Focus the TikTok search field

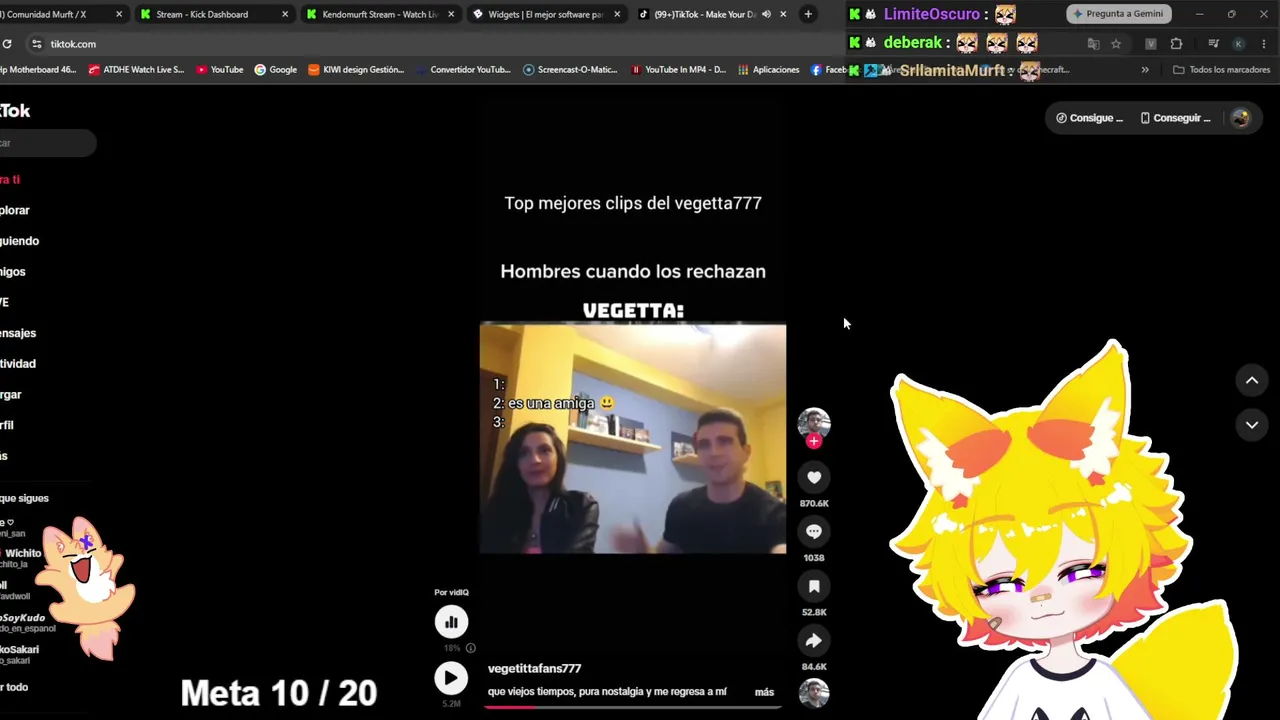(x=47, y=143)
